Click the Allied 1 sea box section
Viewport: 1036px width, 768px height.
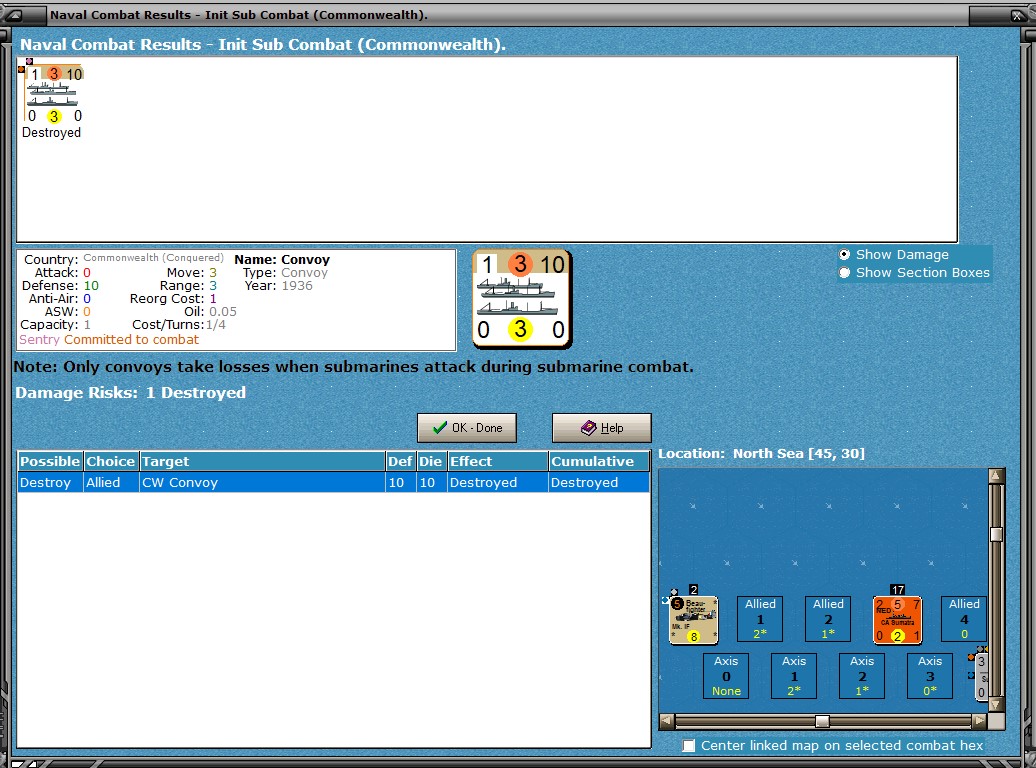760,619
